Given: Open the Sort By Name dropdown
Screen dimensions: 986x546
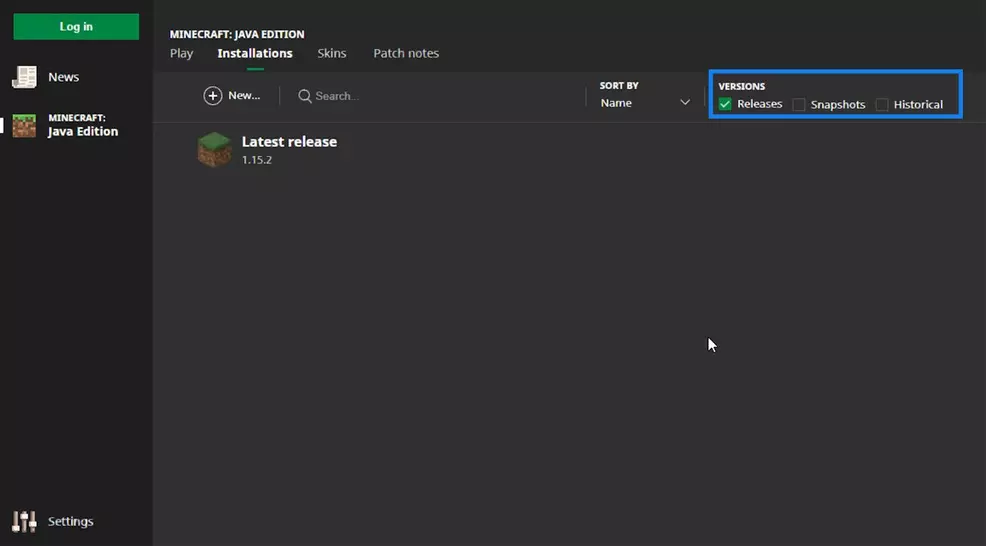Looking at the screenshot, I should point(645,103).
